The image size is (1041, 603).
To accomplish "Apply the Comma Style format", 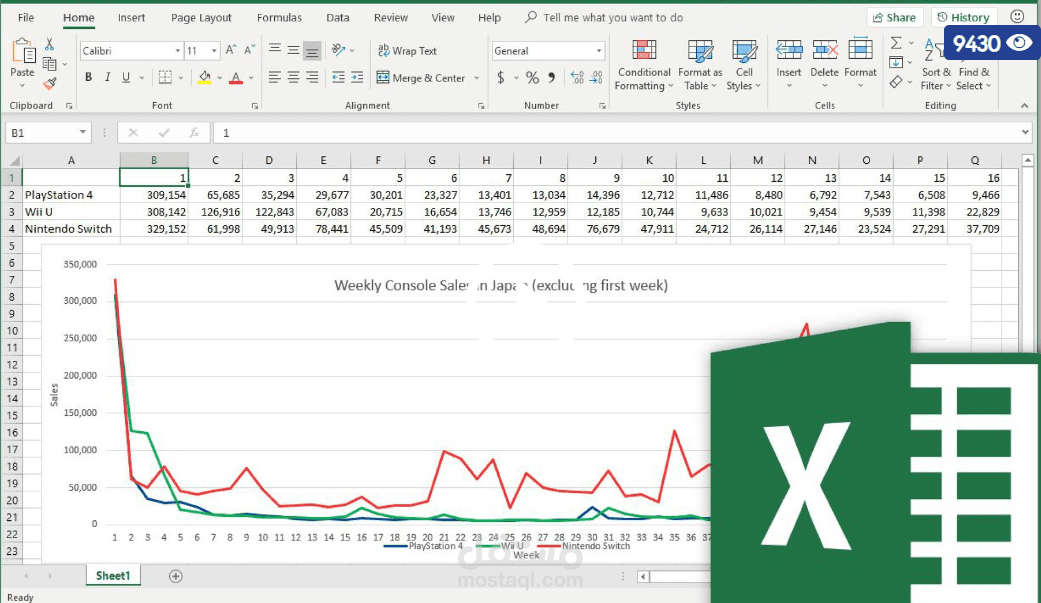I will click(x=552, y=78).
